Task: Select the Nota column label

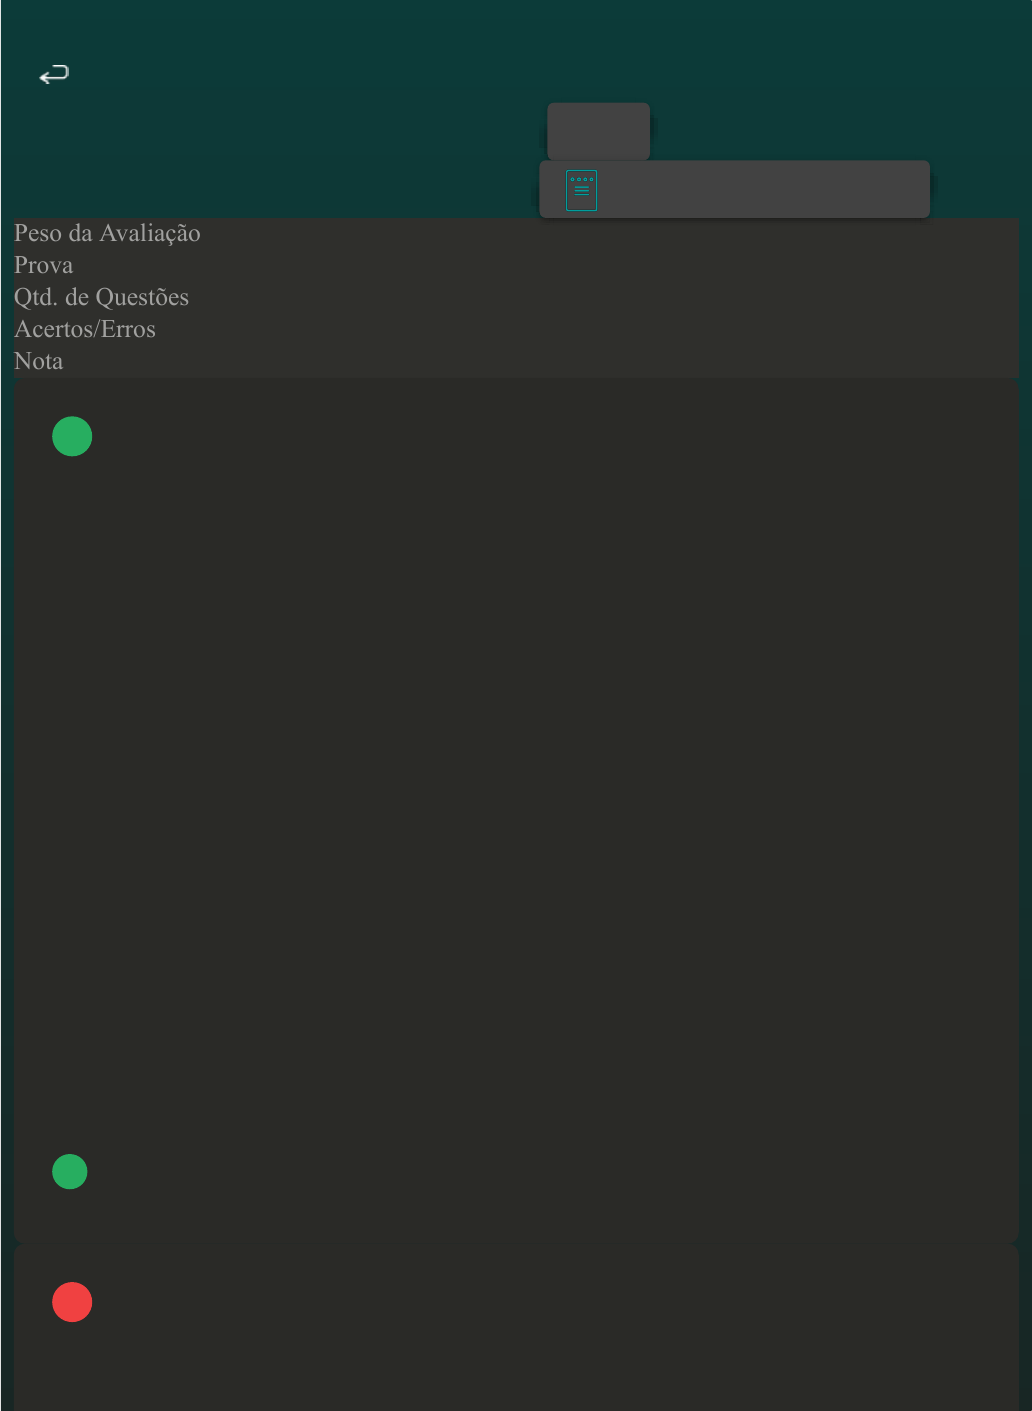Action: (38, 361)
